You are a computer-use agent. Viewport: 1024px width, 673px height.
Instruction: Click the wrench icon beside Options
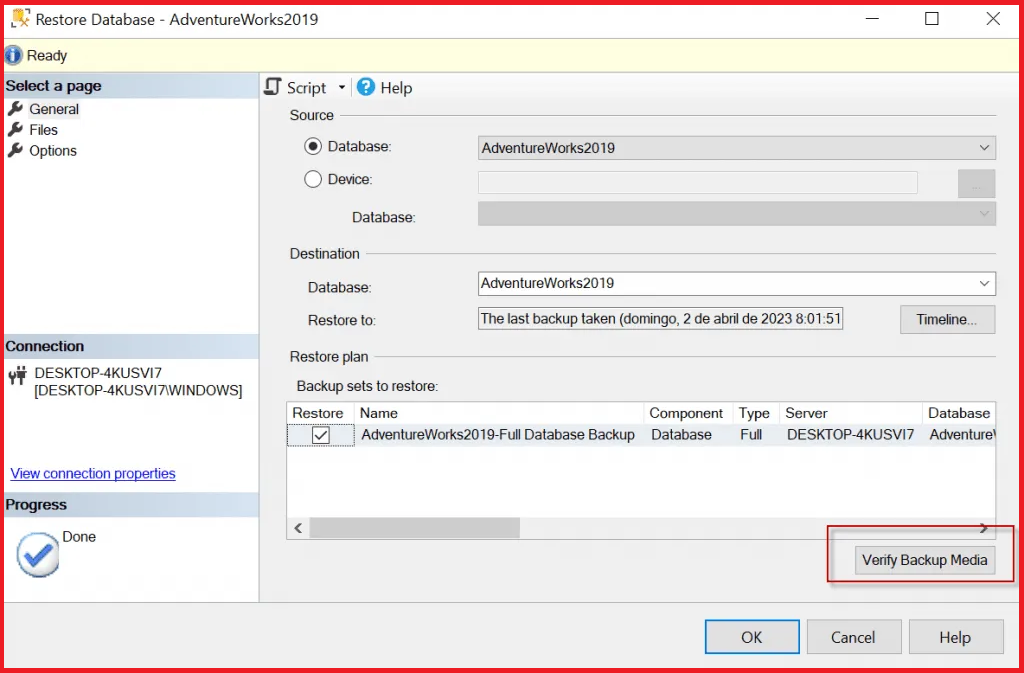(x=15, y=150)
